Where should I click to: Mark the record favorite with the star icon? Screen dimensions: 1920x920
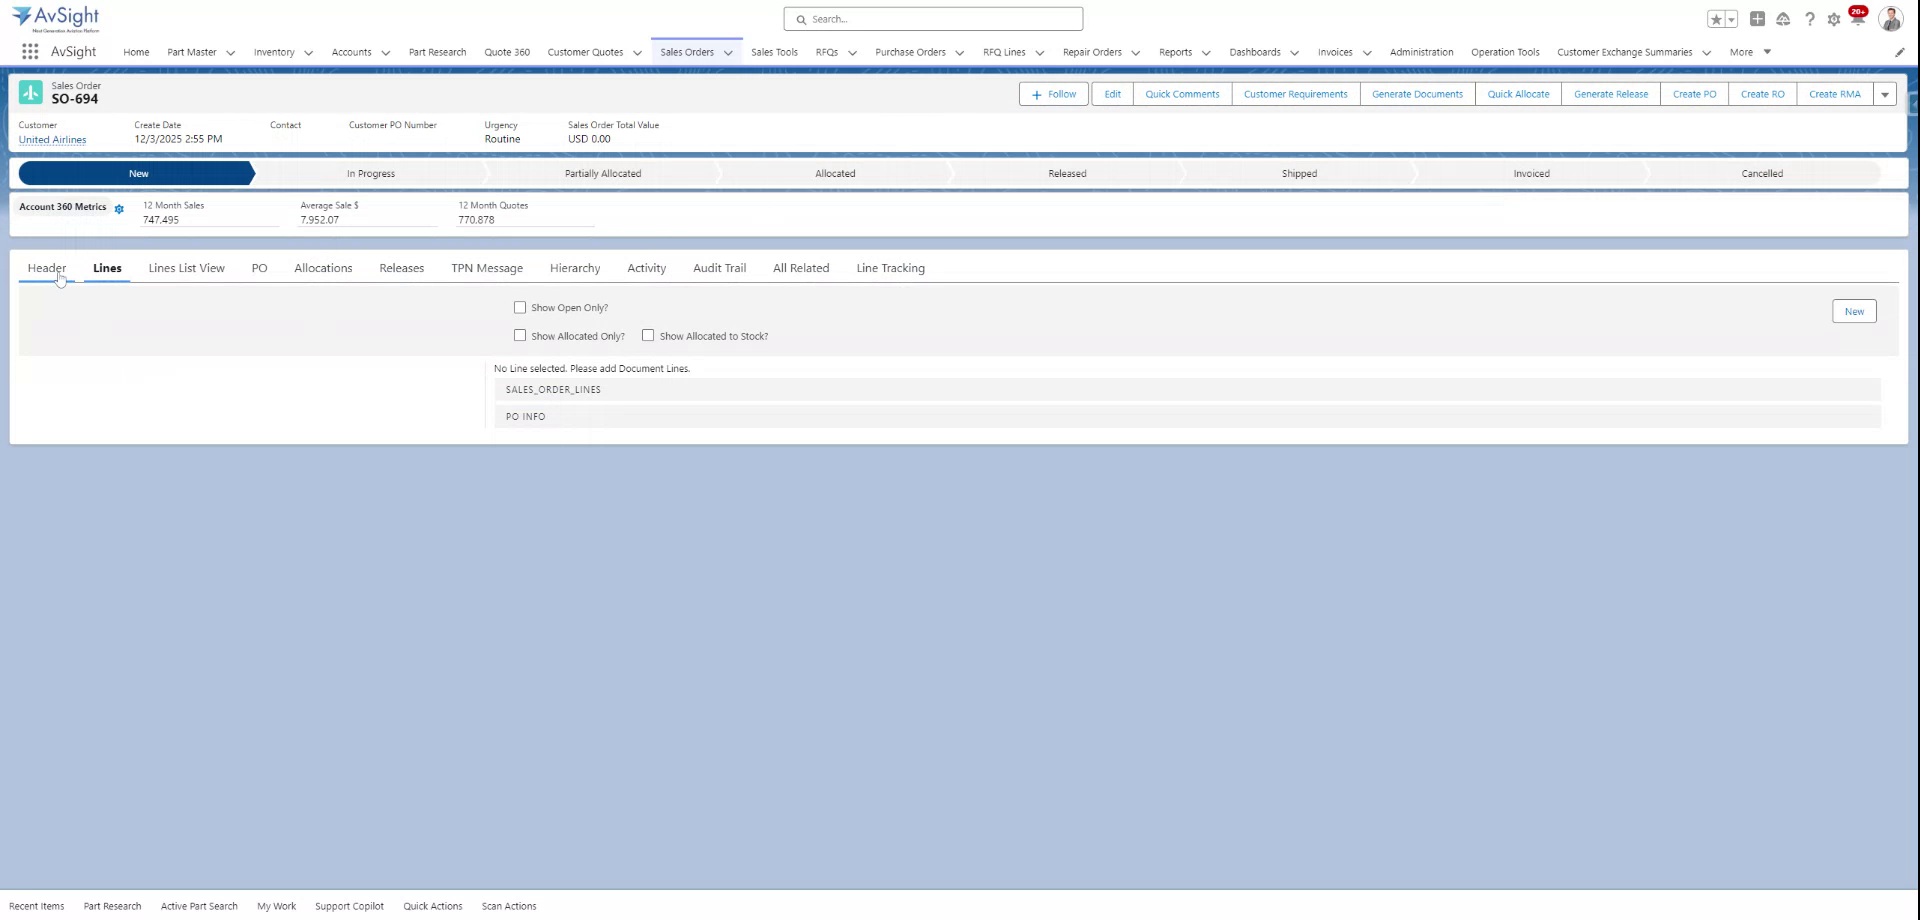1714,18
